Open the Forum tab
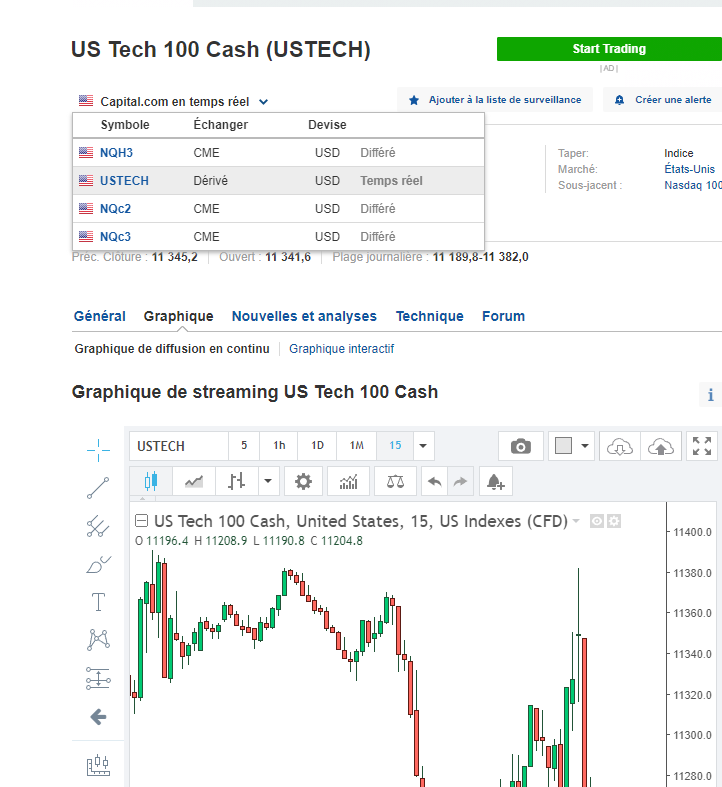The width and height of the screenshot is (722, 787). (504, 316)
